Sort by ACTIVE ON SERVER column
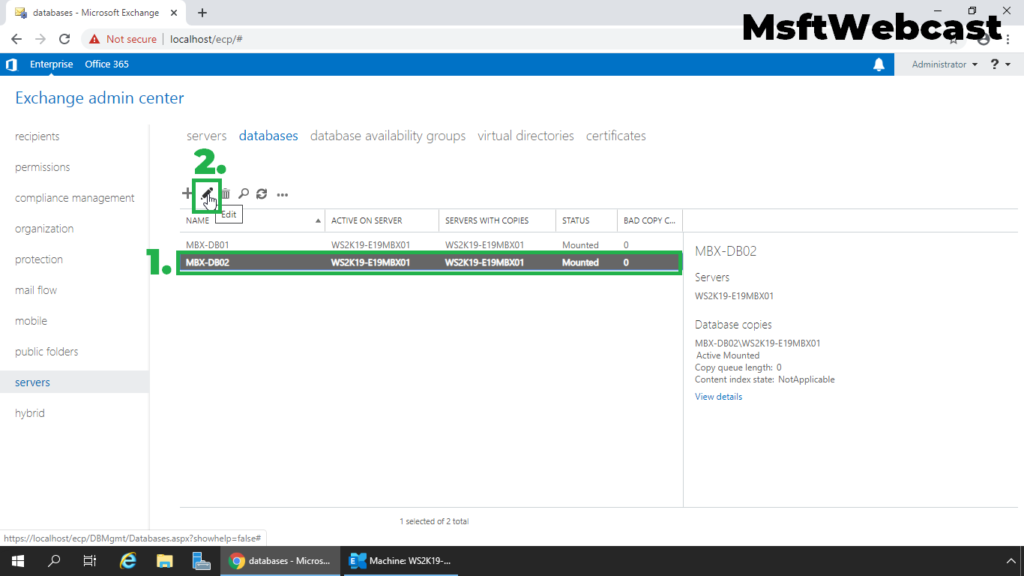The height and width of the screenshot is (576, 1024). [382, 221]
